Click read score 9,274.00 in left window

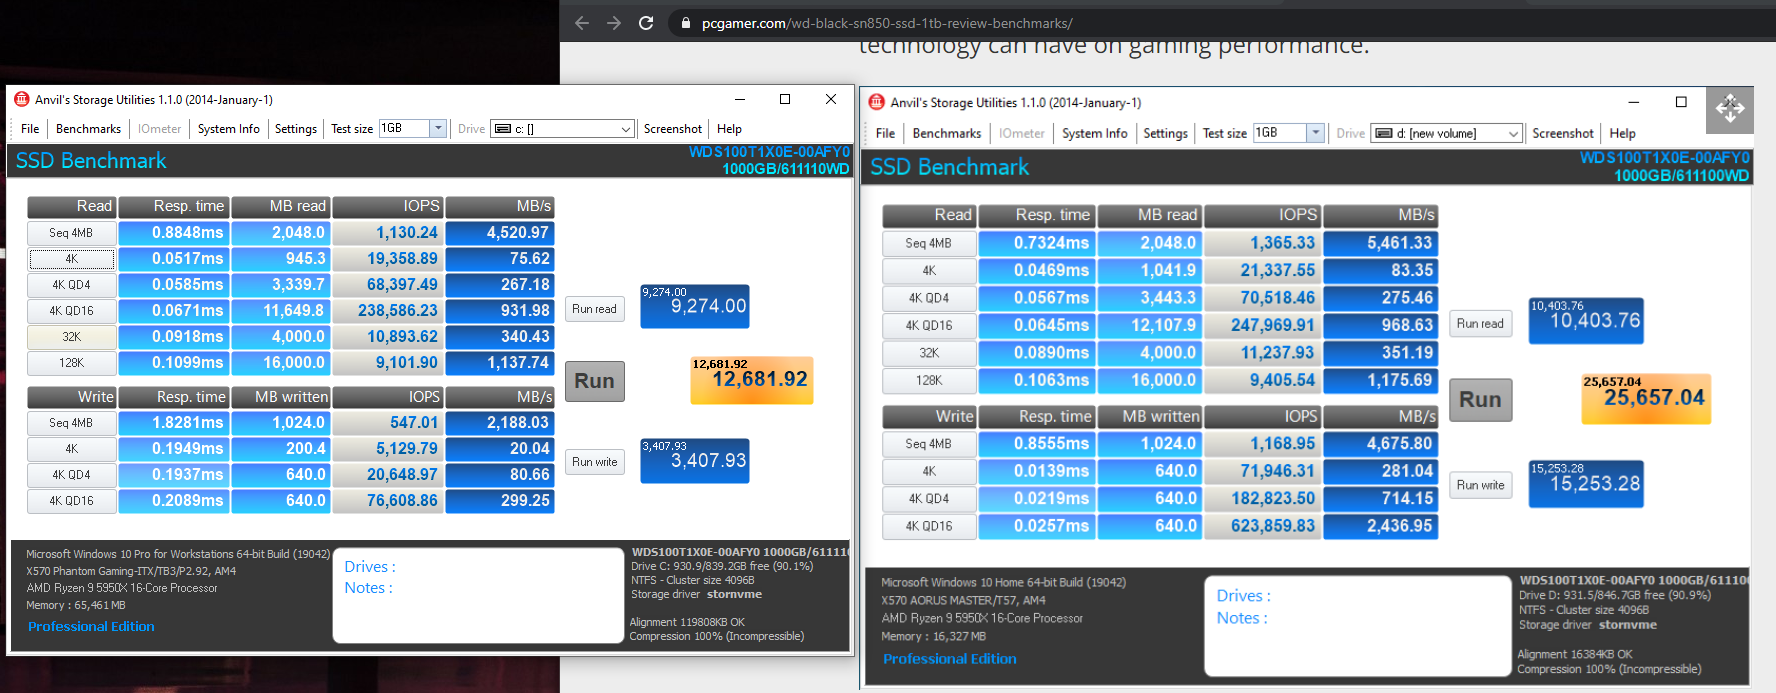click(694, 306)
